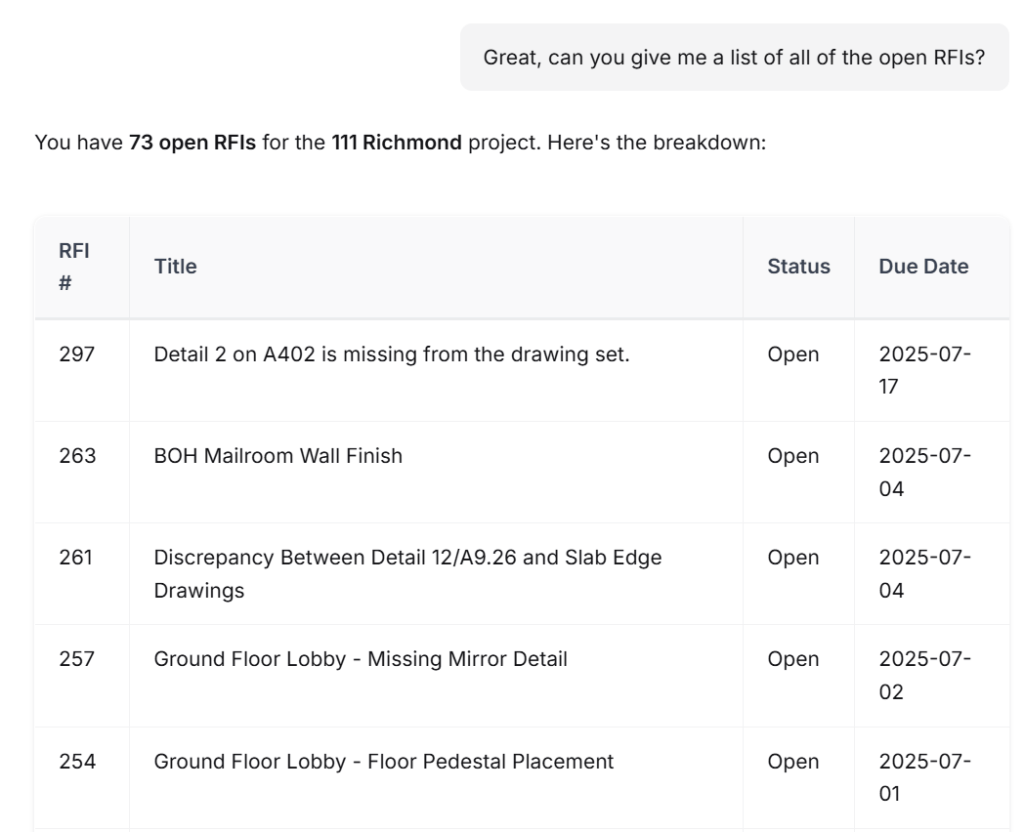Click RFI number 263
Image resolution: width=1024 pixels, height=832 pixels.
(77, 456)
